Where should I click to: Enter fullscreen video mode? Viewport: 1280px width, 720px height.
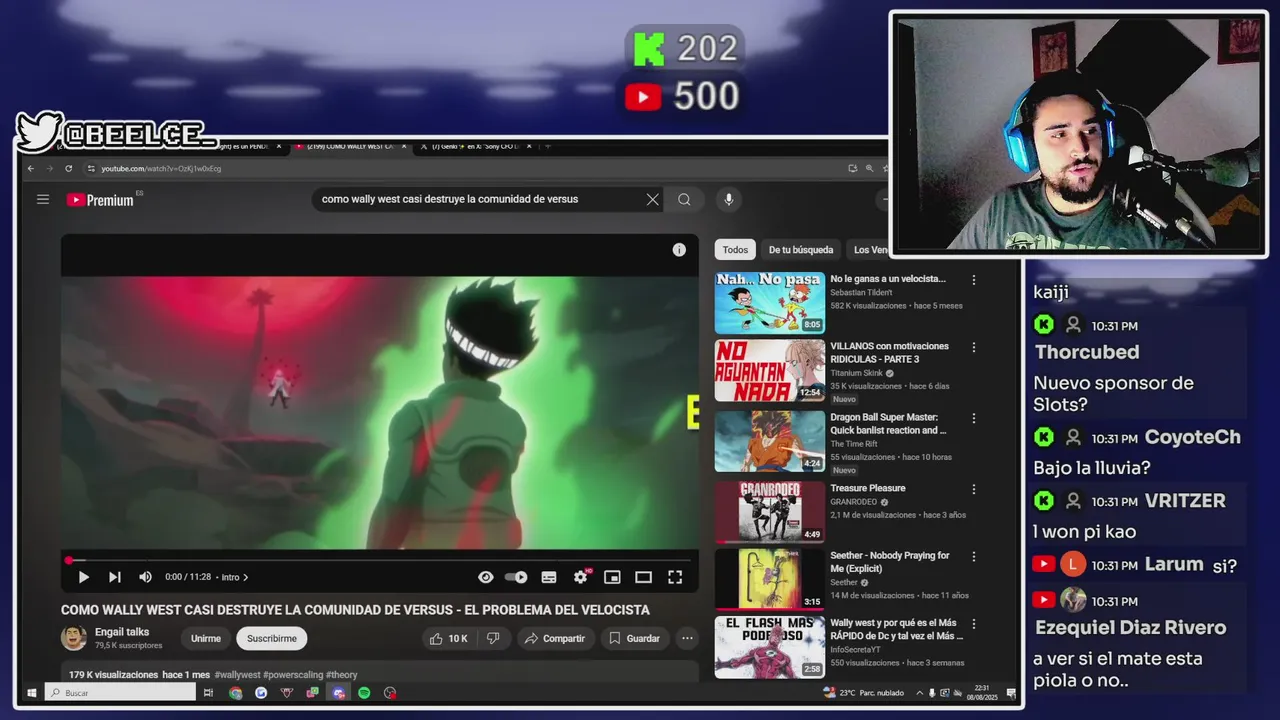click(x=675, y=577)
